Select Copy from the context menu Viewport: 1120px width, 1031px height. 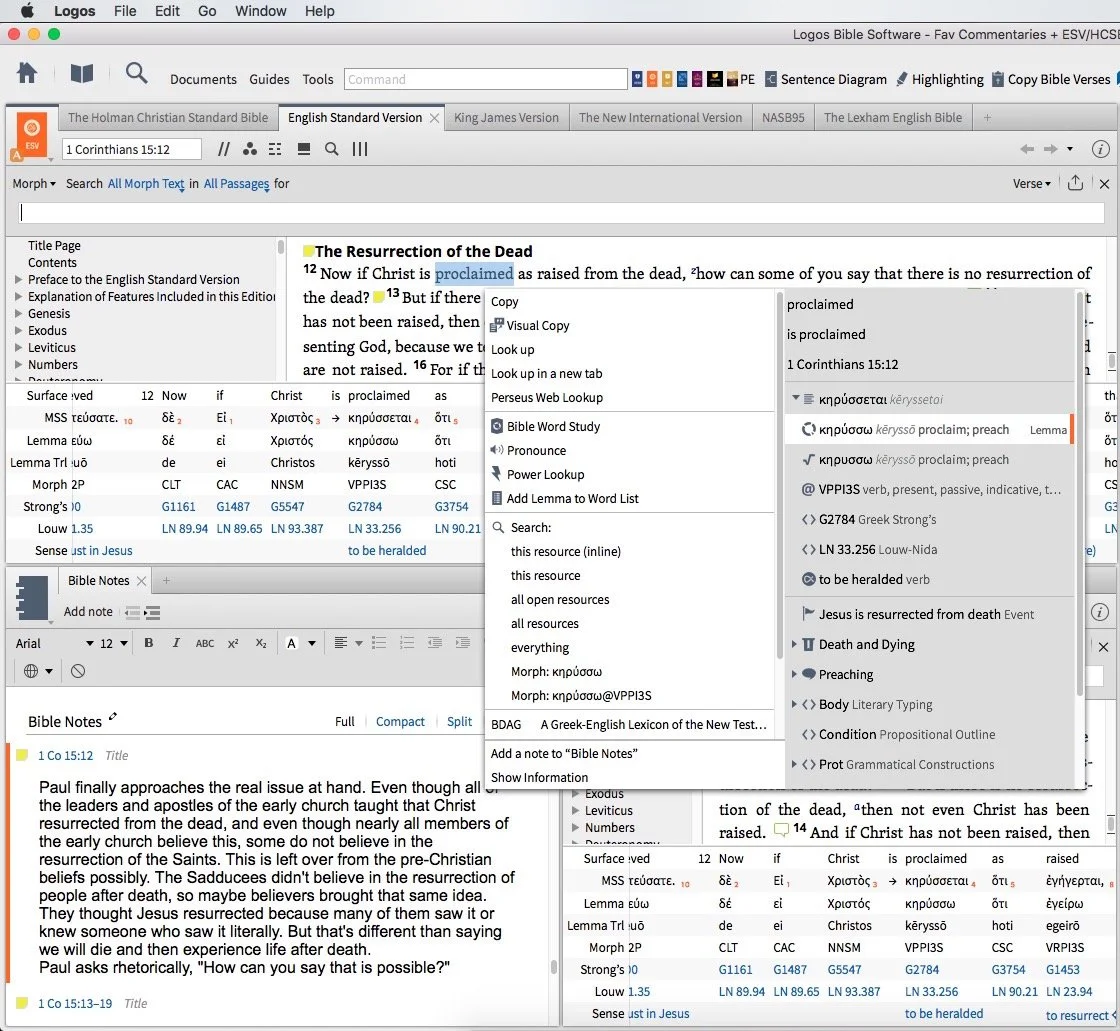point(504,302)
